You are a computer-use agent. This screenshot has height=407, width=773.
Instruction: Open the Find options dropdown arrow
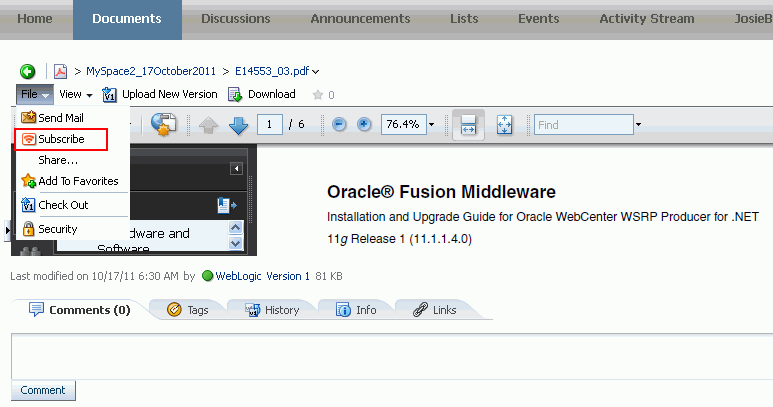point(638,125)
